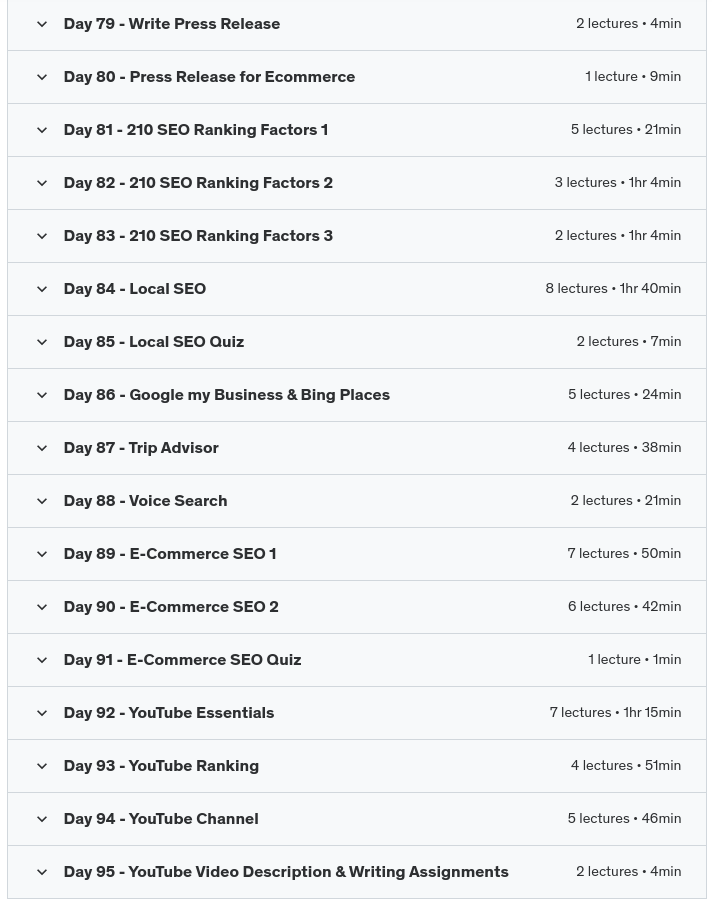712x899 pixels.
Task: Click the chevron icon for Day 82
Action: click(42, 183)
